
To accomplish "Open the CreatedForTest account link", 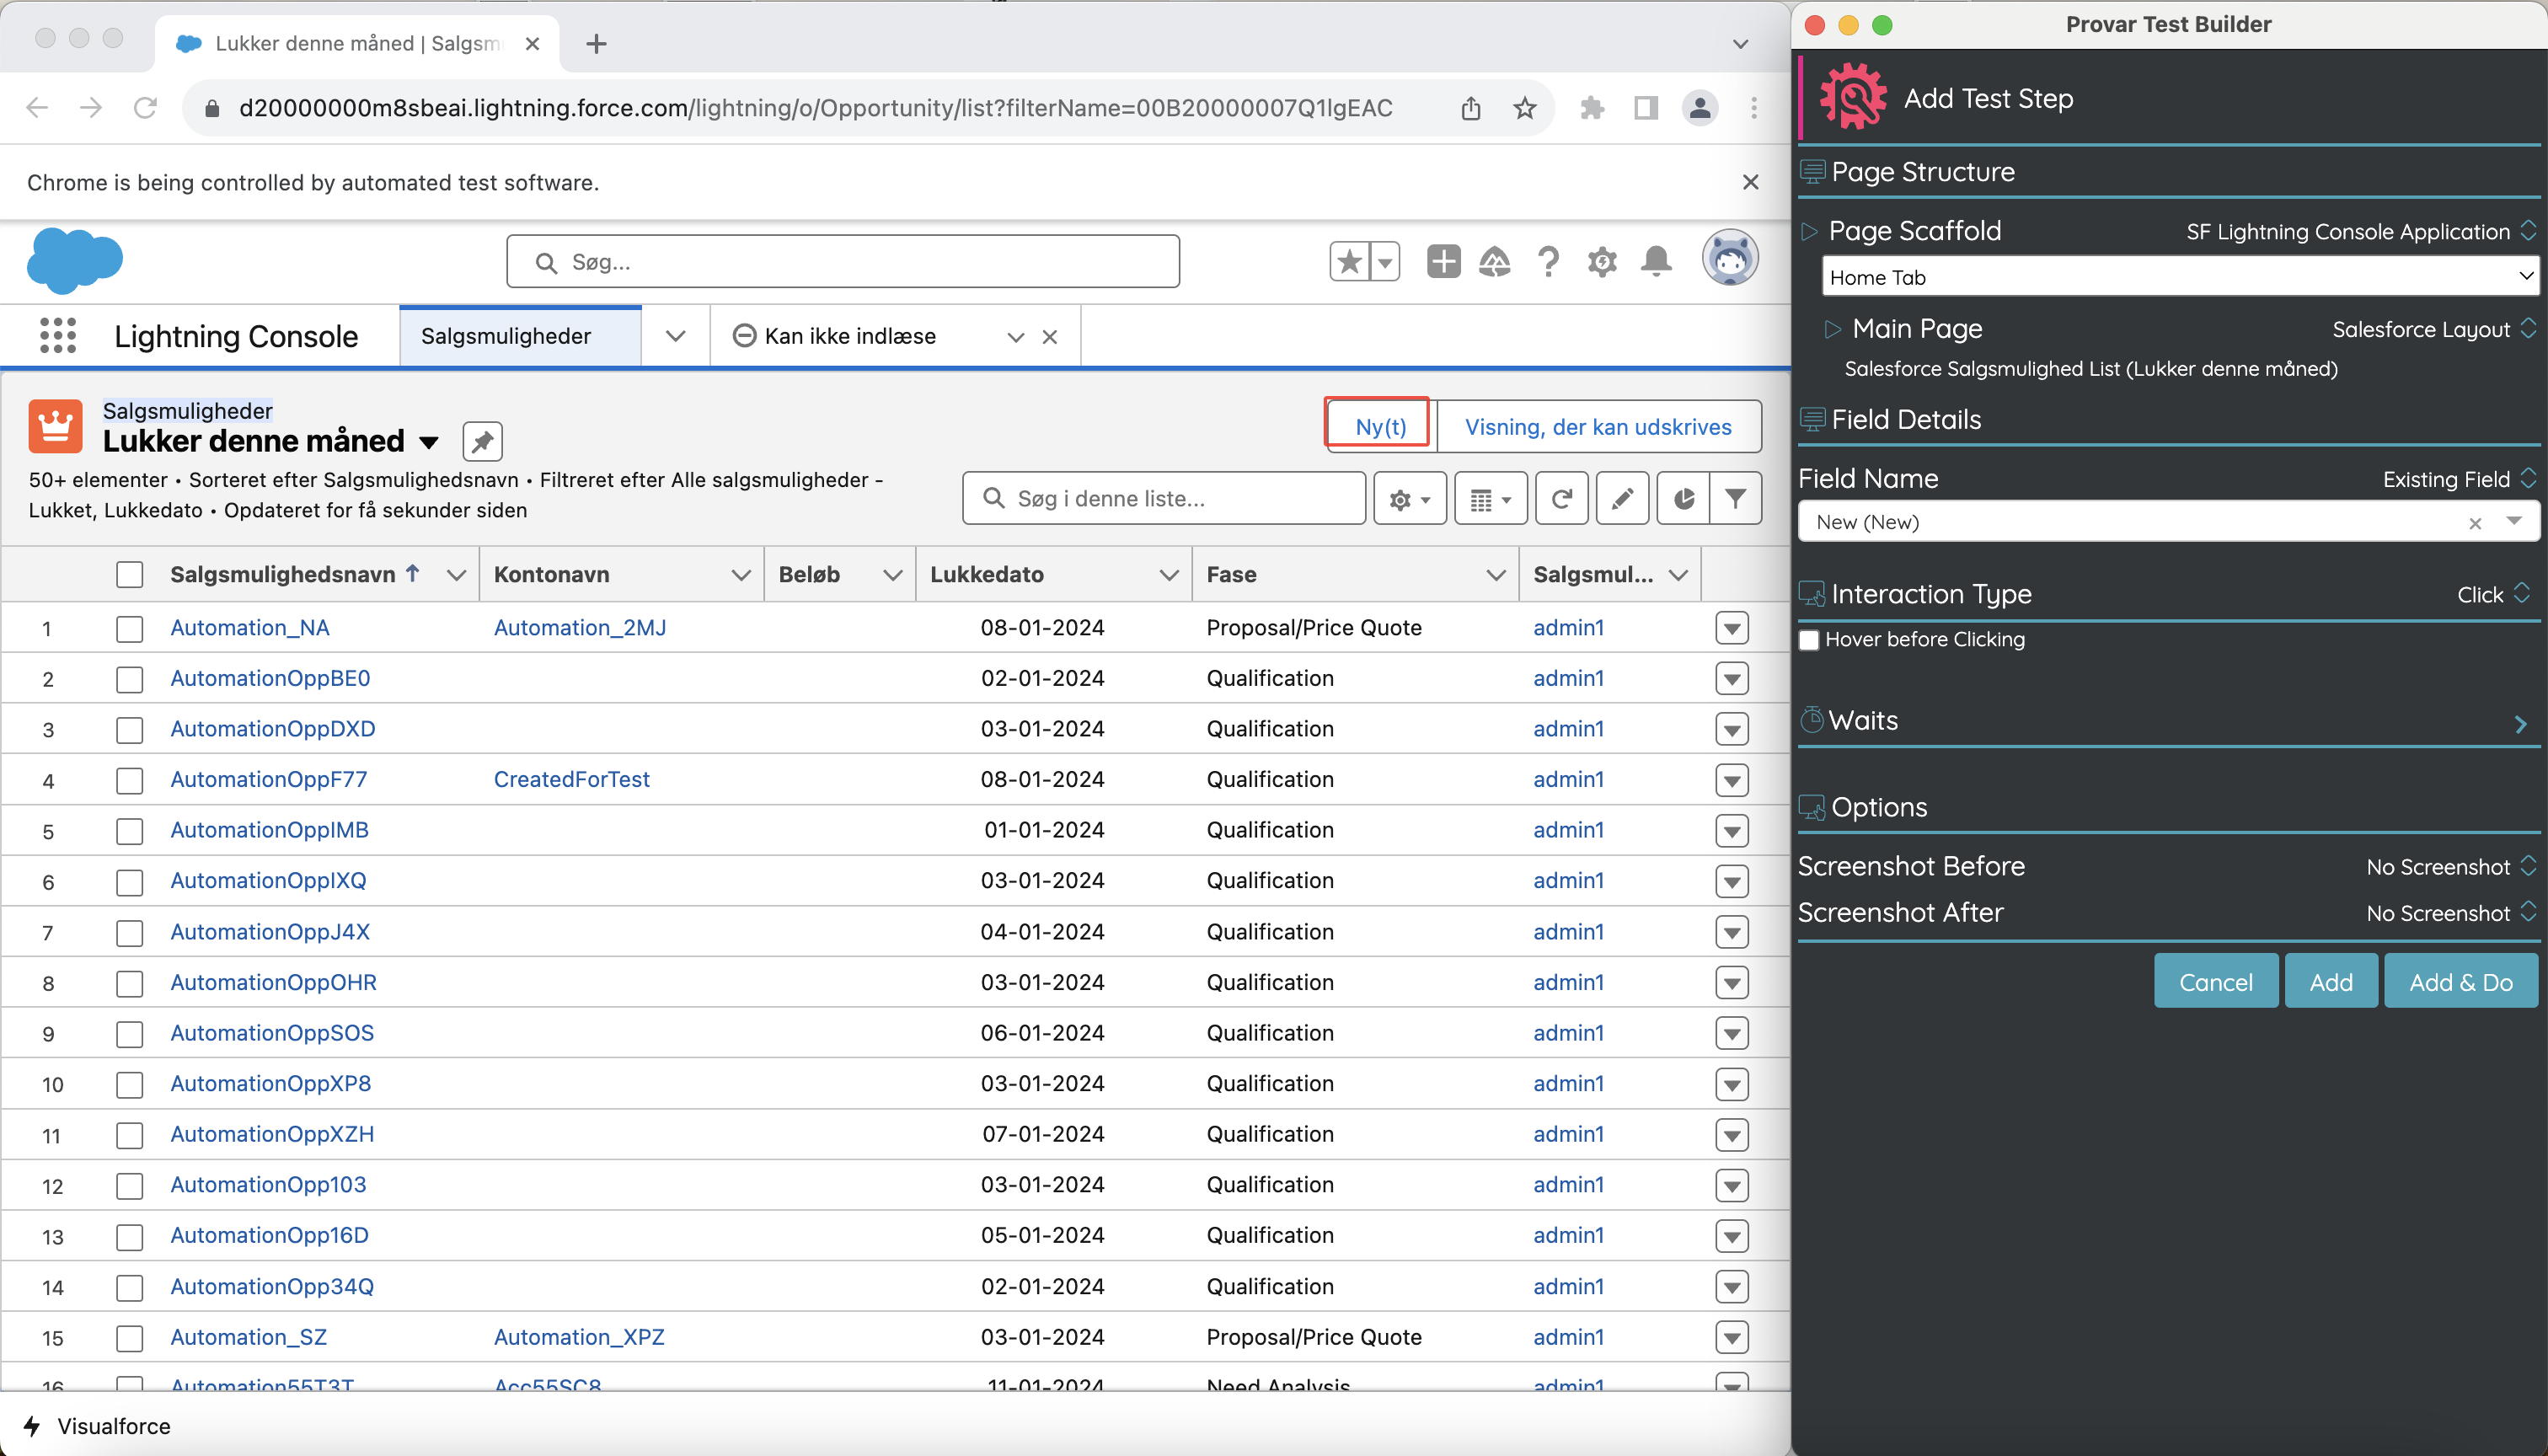I will 571,779.
